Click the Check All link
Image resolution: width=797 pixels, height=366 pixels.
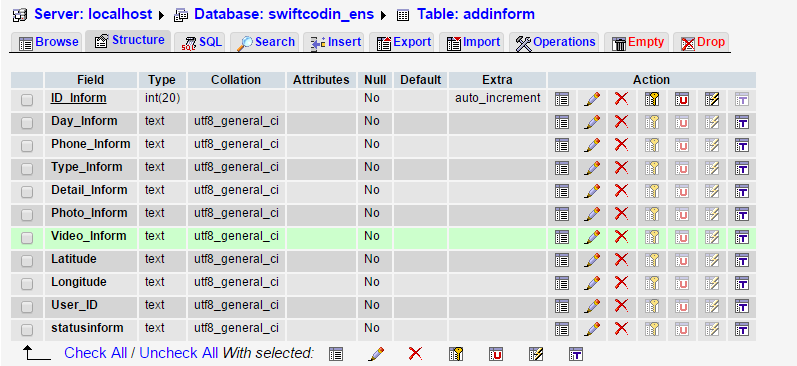95,353
